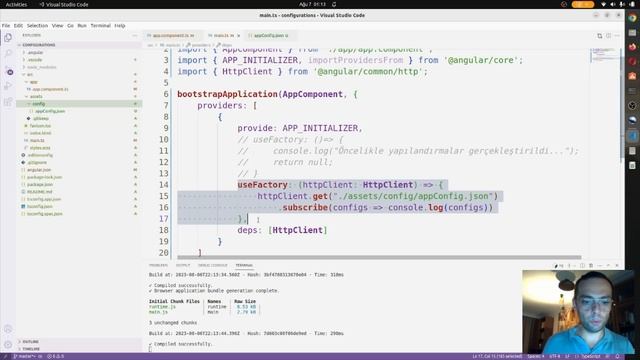The width and height of the screenshot is (640, 360).
Task: Open styles.scss in the explorer tree
Action: click(x=40, y=148)
